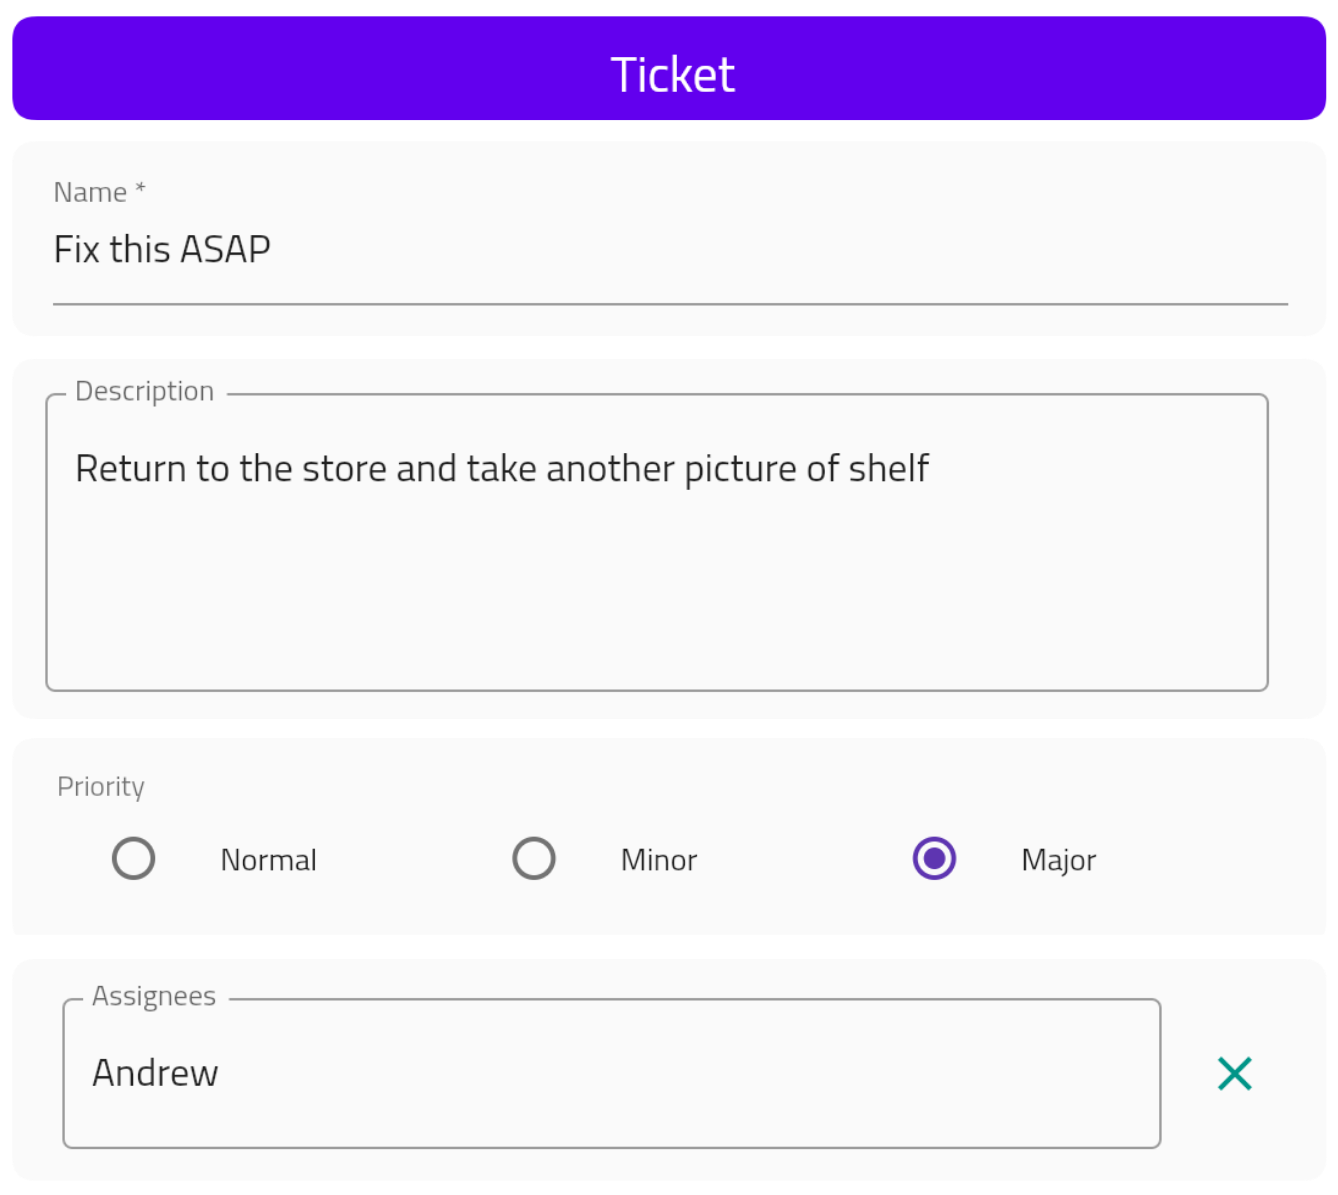Click the "Priority" section label

(101, 786)
